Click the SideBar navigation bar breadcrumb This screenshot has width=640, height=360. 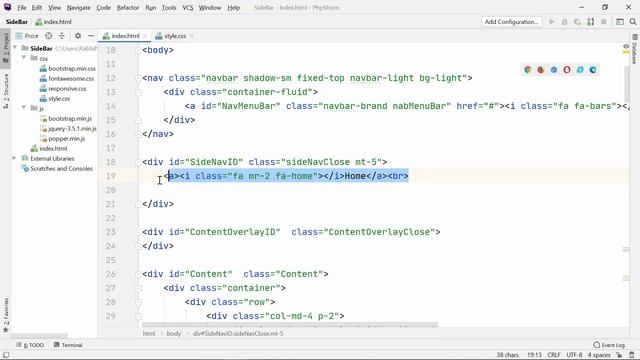pos(17,22)
